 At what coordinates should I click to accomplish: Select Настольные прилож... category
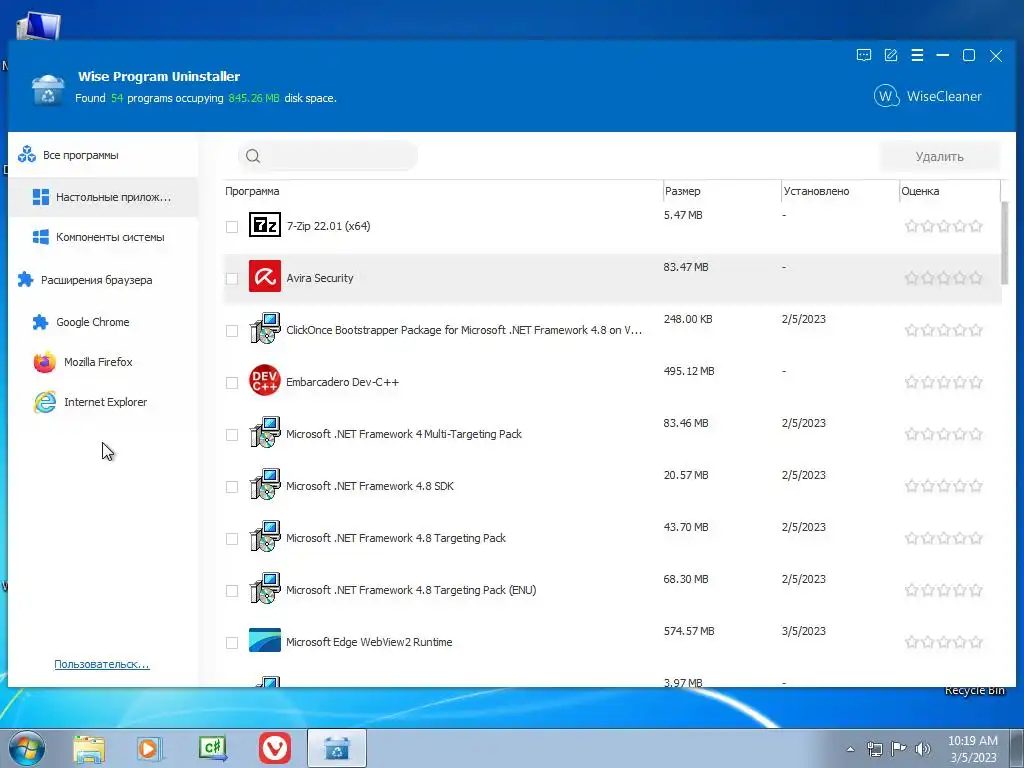tap(103, 197)
